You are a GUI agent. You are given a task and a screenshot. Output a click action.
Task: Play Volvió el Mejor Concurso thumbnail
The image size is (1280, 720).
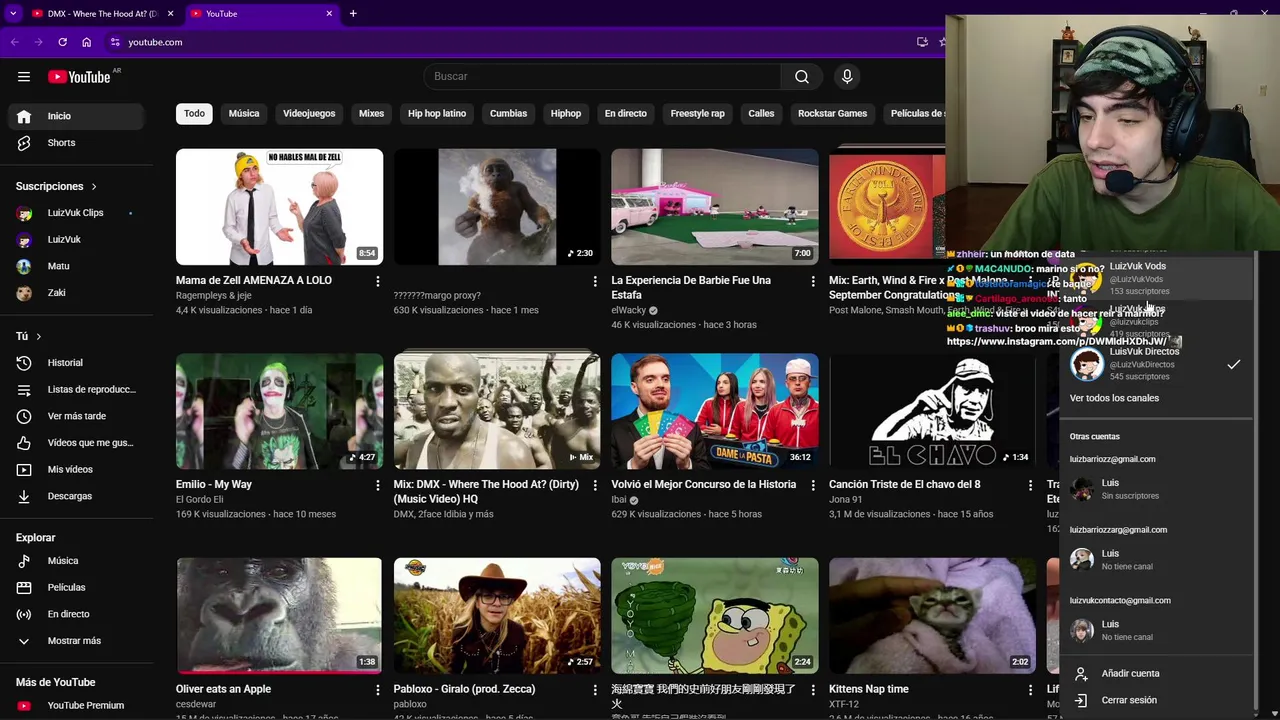pos(714,411)
